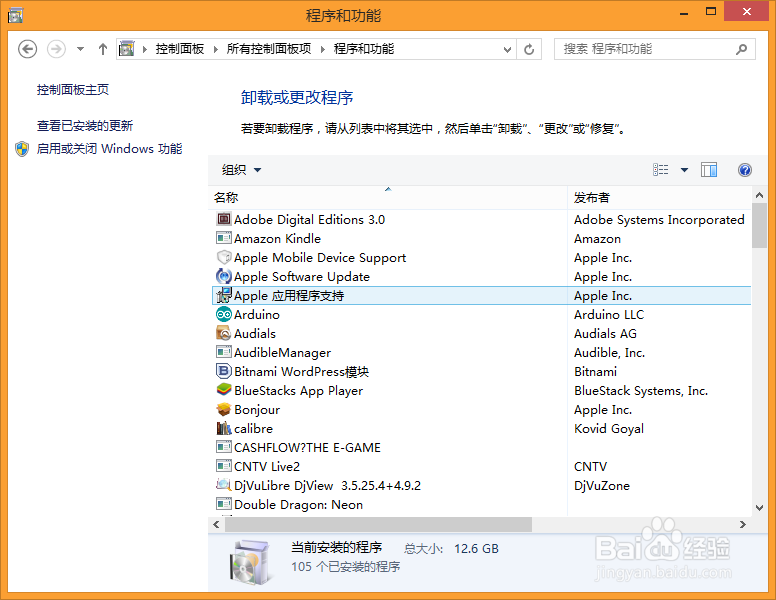Expand the root breadcrumb arrow before 控制面板
The image size is (776, 600).
[x=145, y=49]
